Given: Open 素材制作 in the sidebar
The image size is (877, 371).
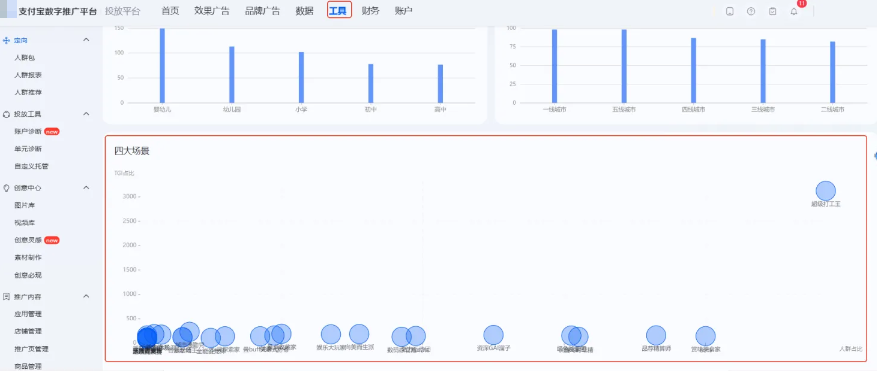Looking at the screenshot, I should coord(29,257).
